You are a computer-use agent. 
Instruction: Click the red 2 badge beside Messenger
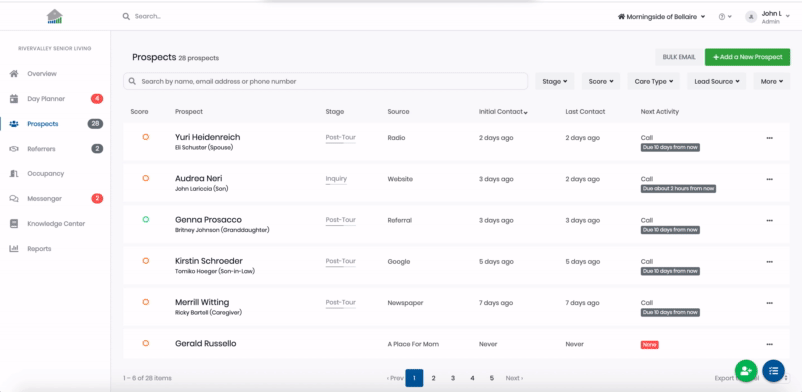97,199
